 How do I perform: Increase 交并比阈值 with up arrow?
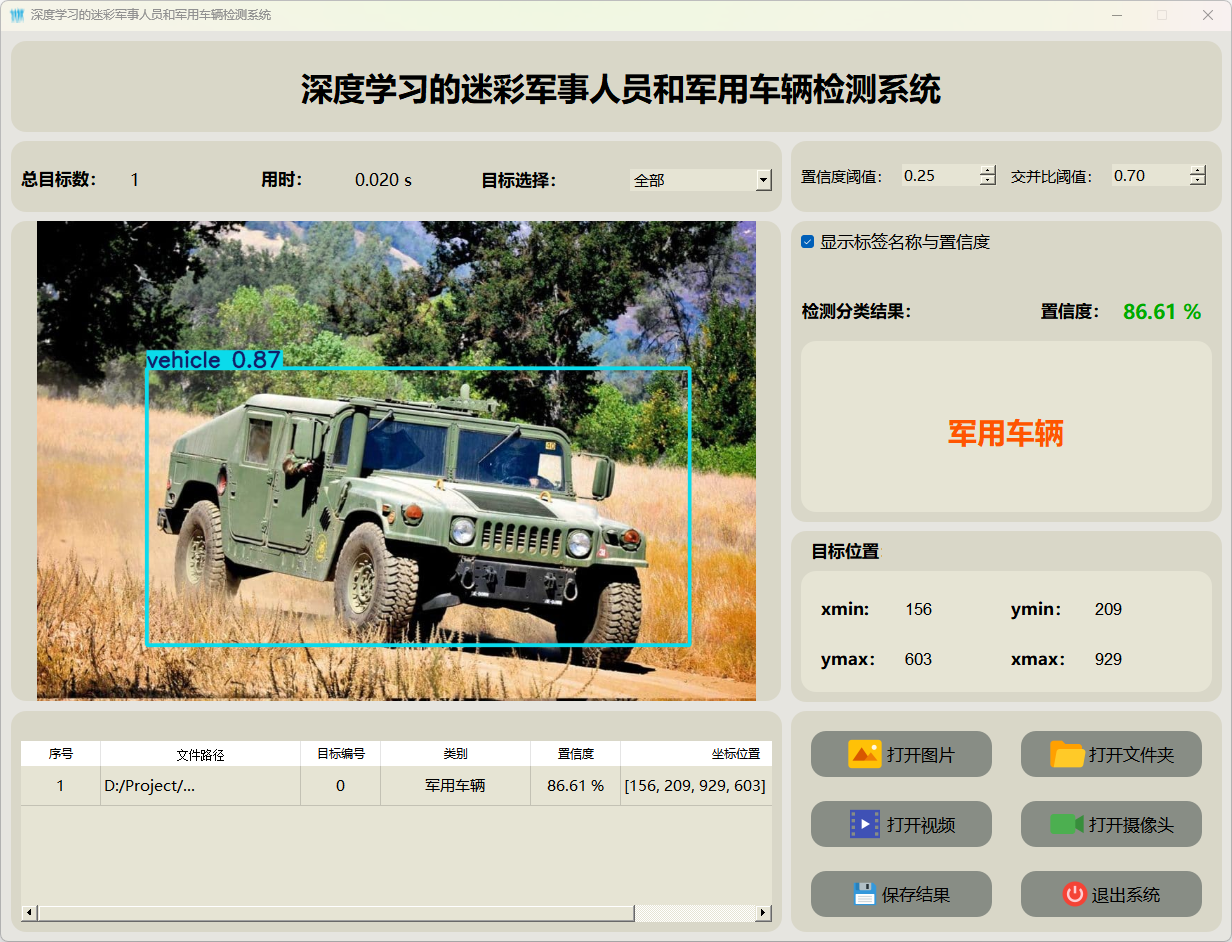pyautogui.click(x=1198, y=170)
